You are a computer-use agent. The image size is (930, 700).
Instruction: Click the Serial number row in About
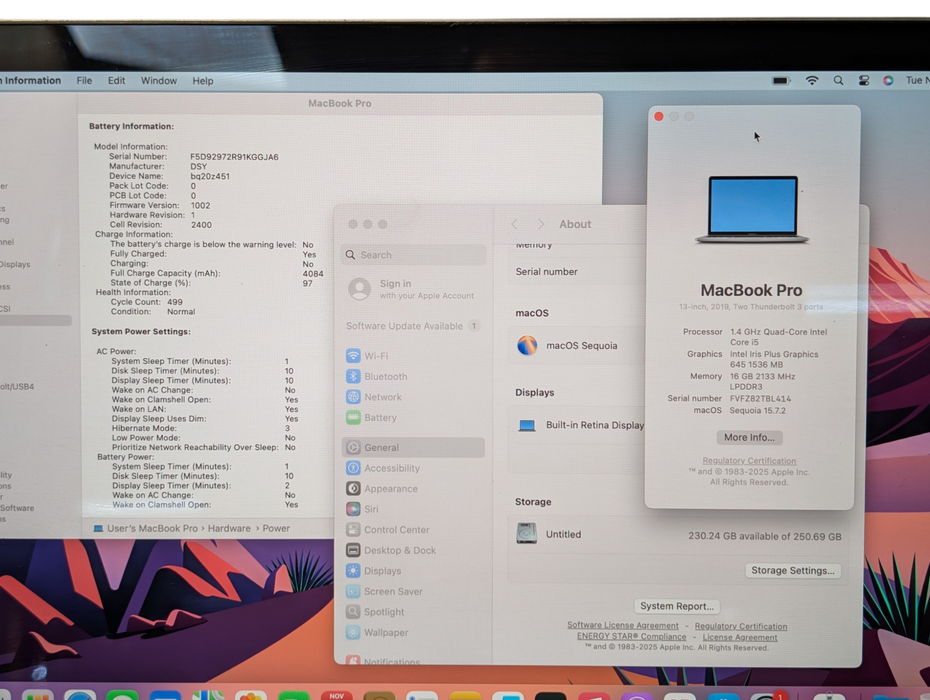578,272
